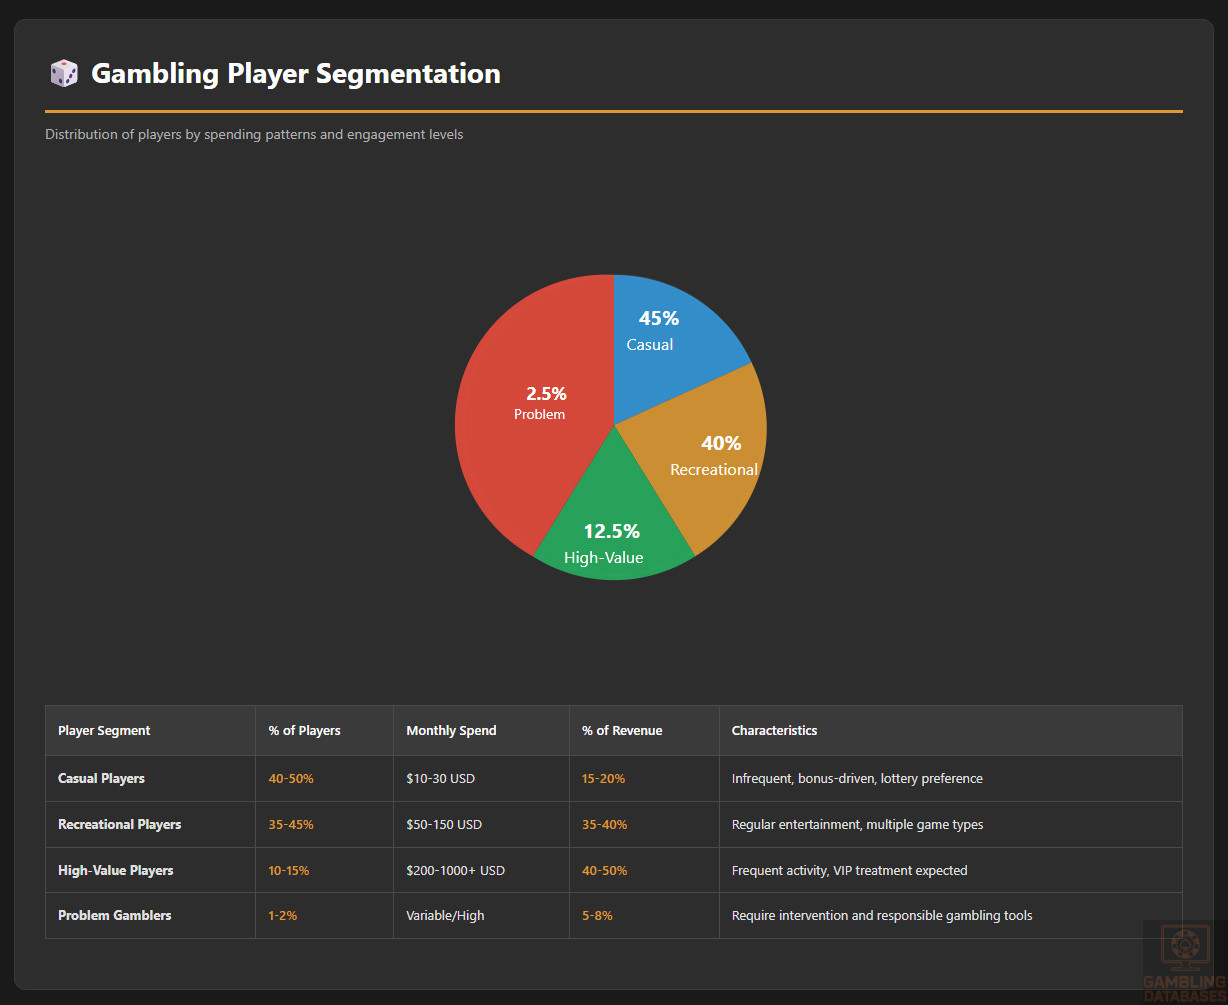This screenshot has width=1228, height=1005.
Task: Select the Casual Players row label
Action: point(101,778)
